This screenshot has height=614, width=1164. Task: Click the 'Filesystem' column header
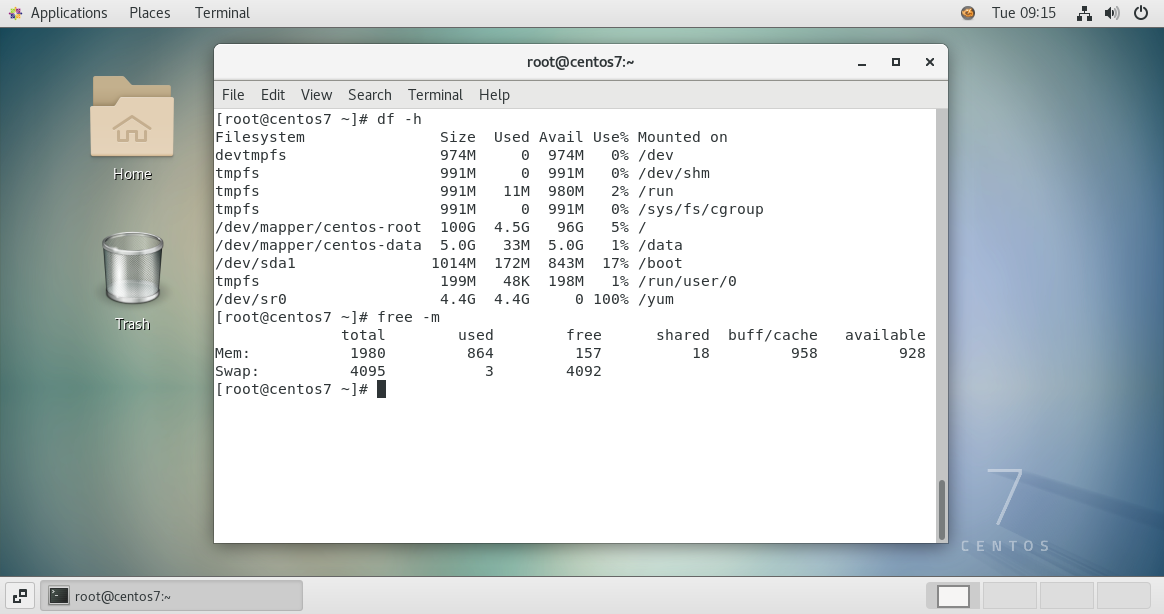tap(260, 137)
